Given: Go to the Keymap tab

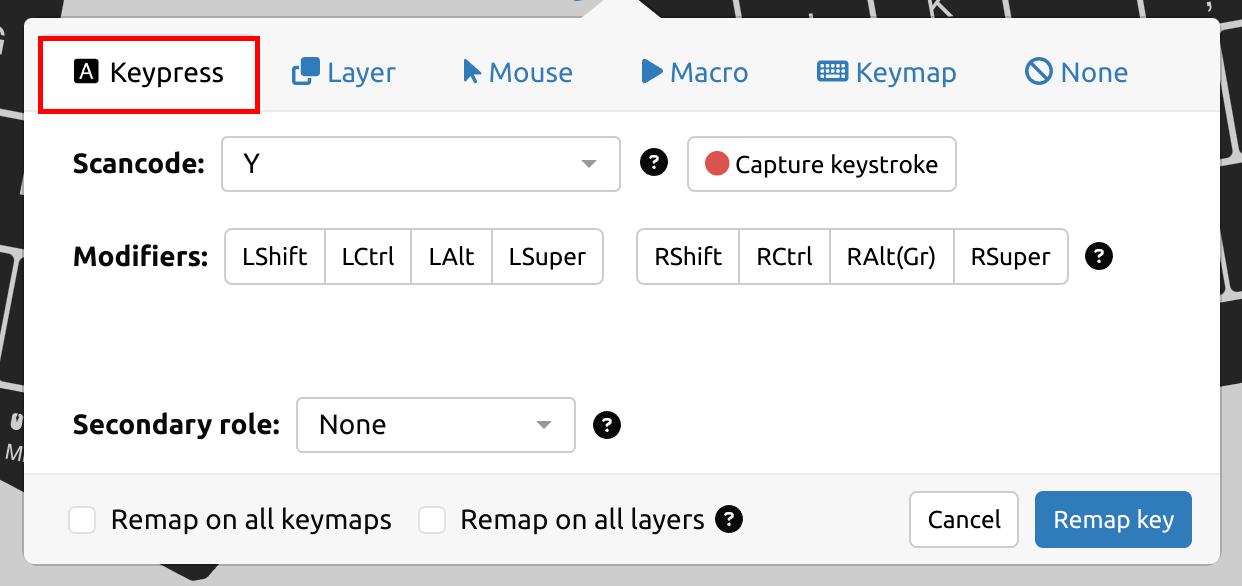Looking at the screenshot, I should point(886,73).
